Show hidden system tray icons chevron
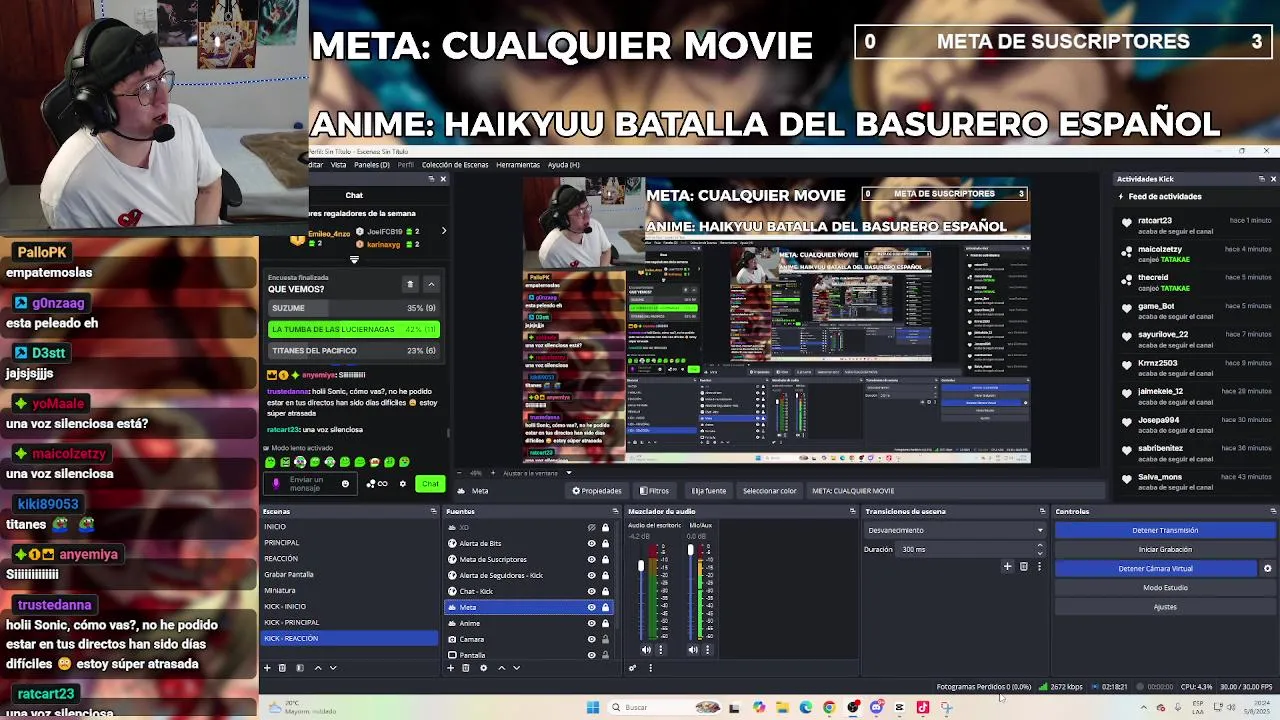 [x=1143, y=707]
